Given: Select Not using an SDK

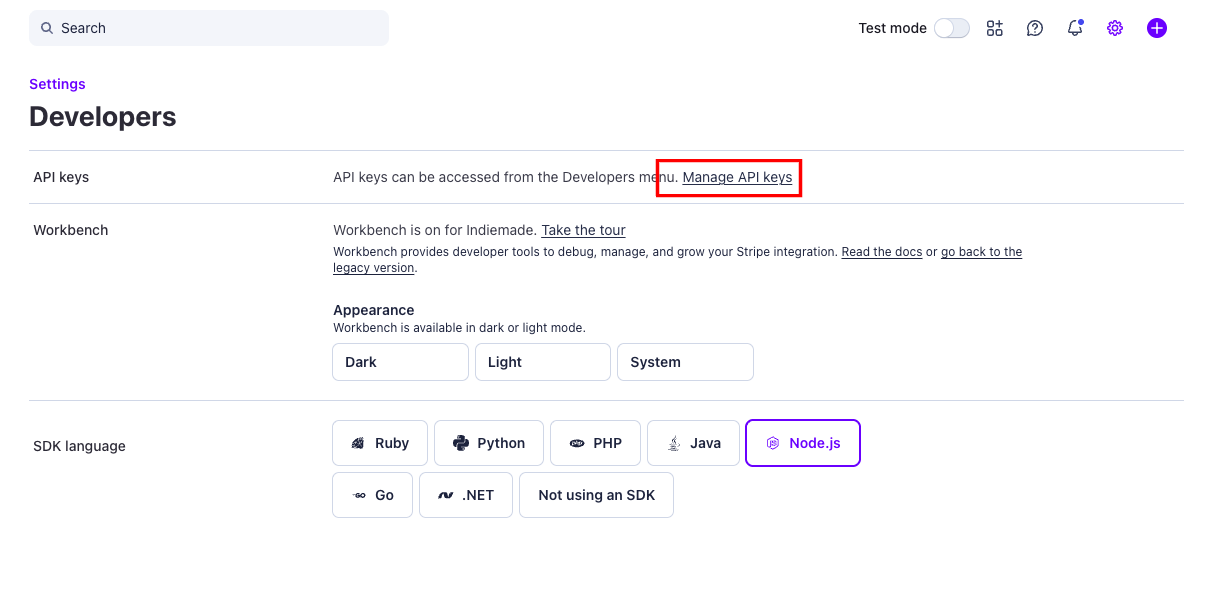Looking at the screenshot, I should coord(596,494).
